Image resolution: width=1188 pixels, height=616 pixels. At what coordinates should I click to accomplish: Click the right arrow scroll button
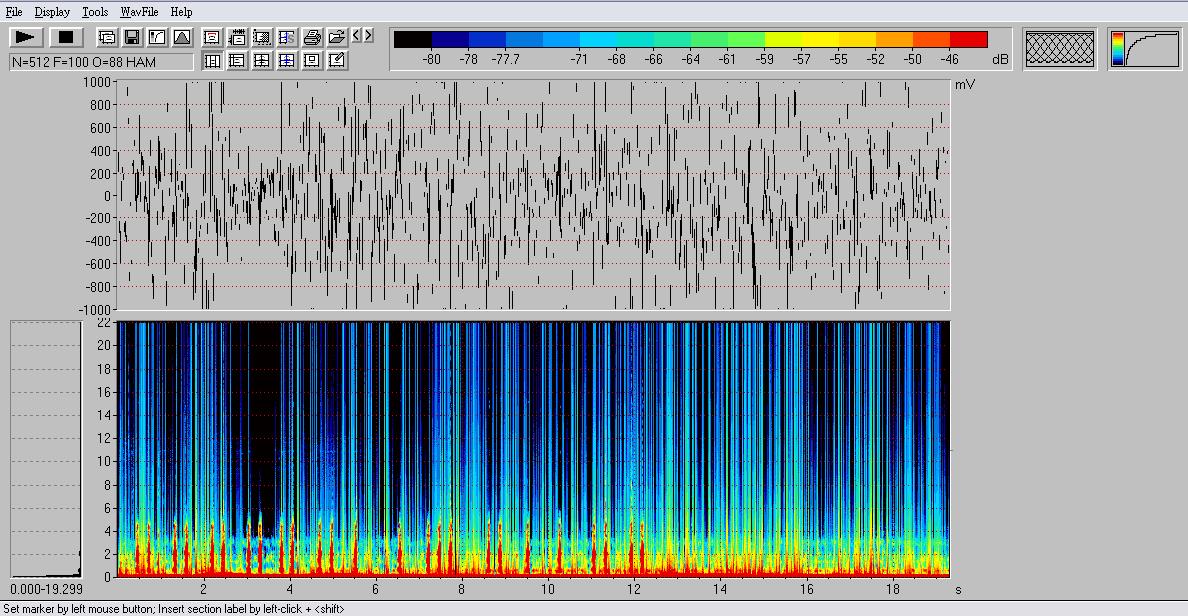tap(369, 36)
